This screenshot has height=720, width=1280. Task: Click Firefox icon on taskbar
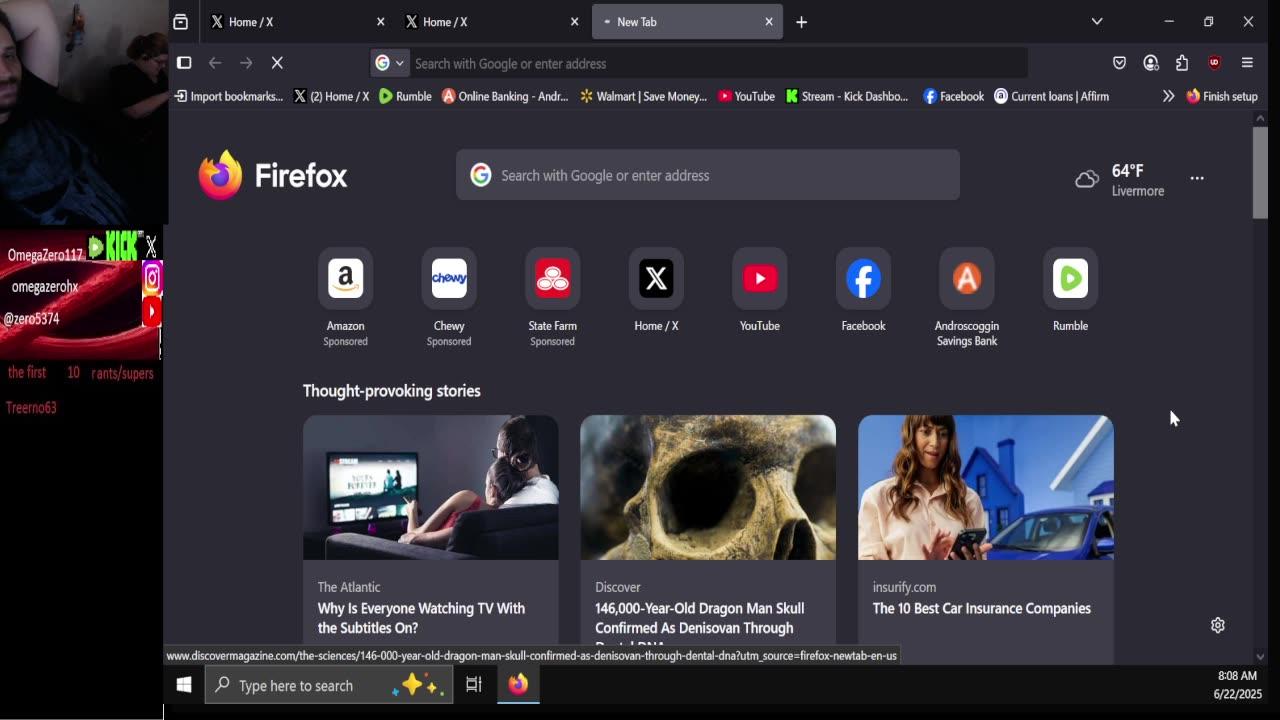point(518,685)
